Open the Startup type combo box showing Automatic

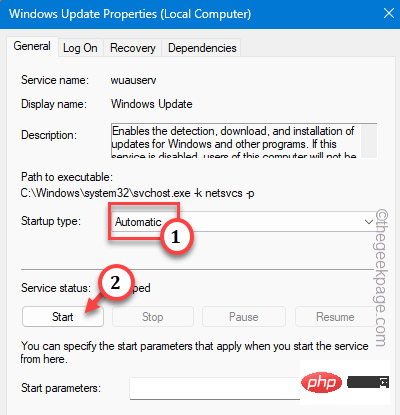point(243,222)
